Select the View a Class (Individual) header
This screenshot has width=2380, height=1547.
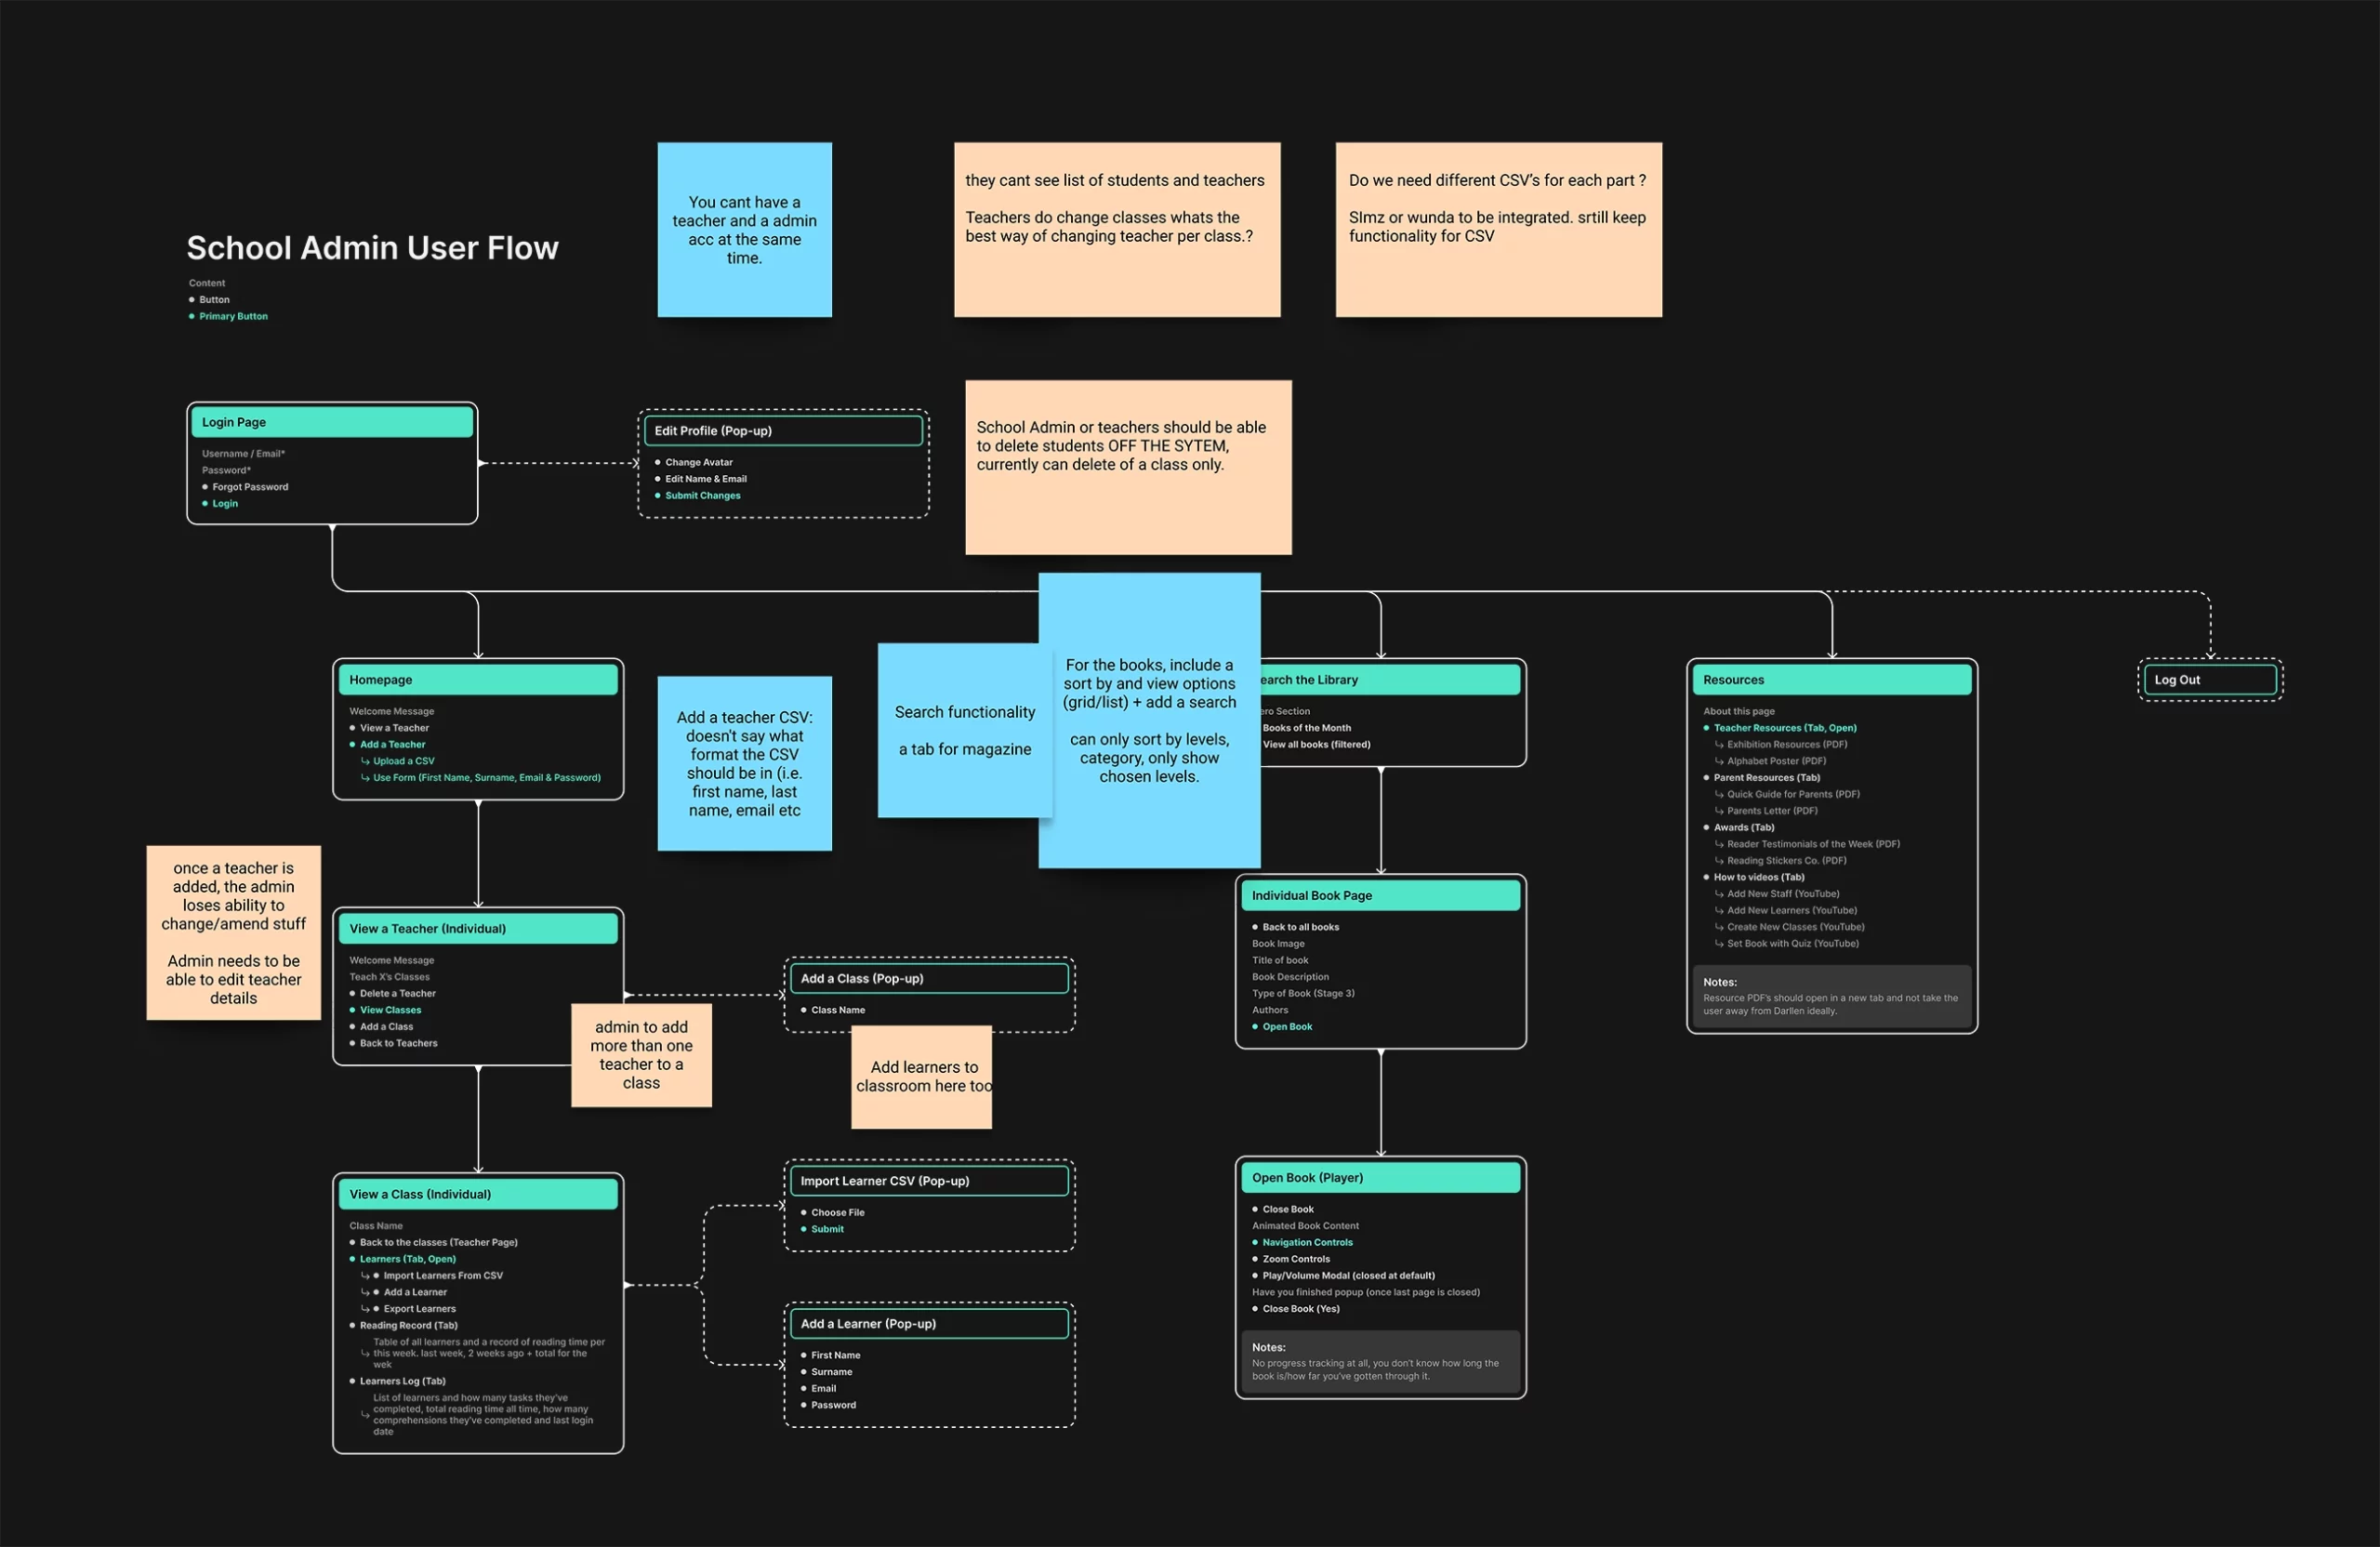[x=477, y=1194]
